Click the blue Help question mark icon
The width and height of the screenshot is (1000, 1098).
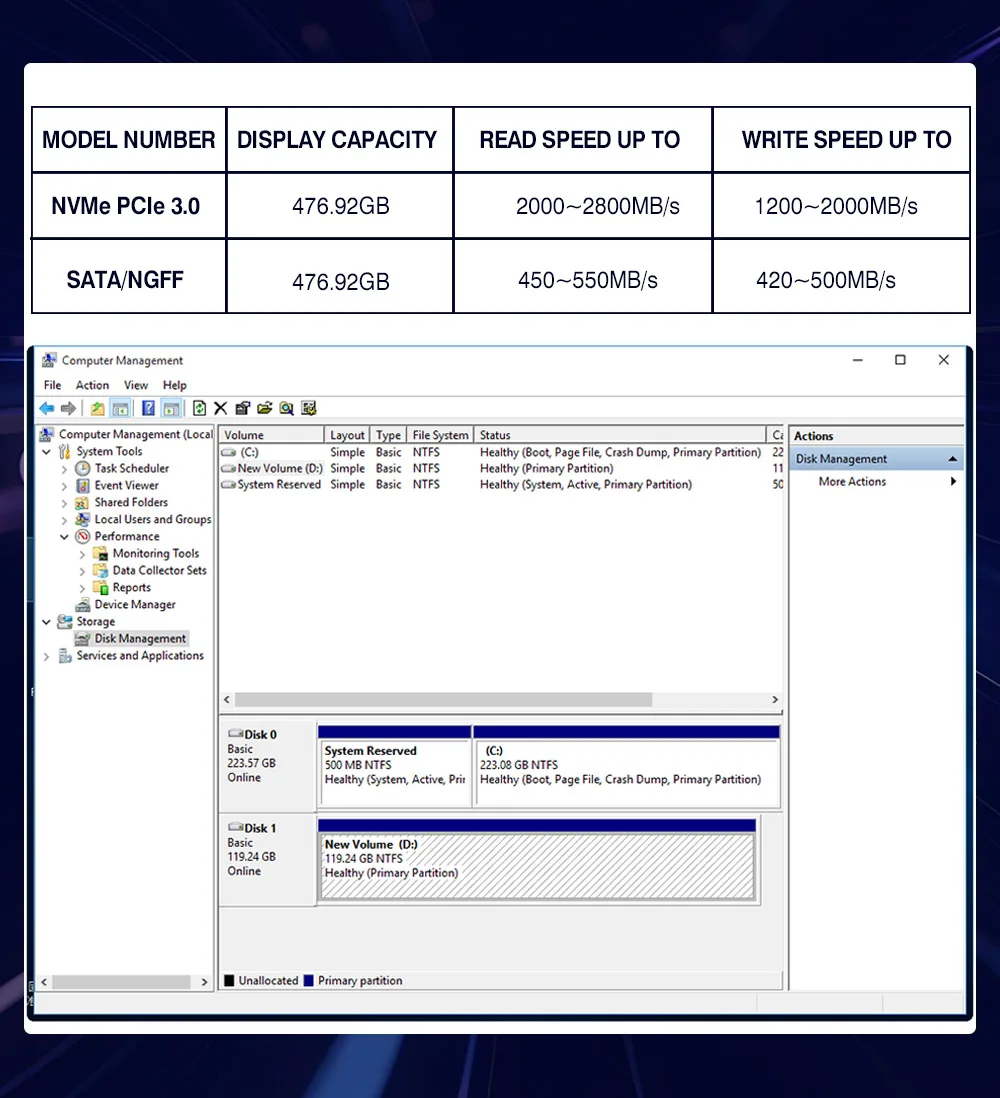(x=148, y=408)
